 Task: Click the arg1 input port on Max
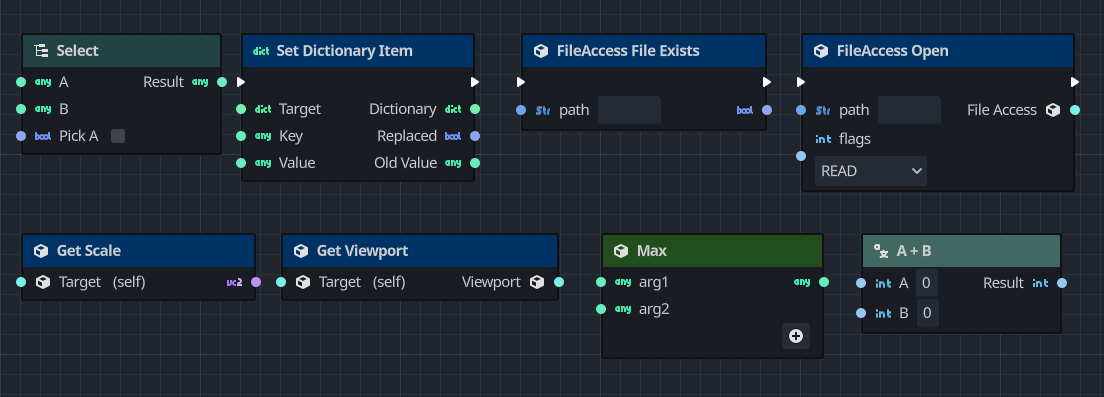pyautogui.click(x=601, y=282)
